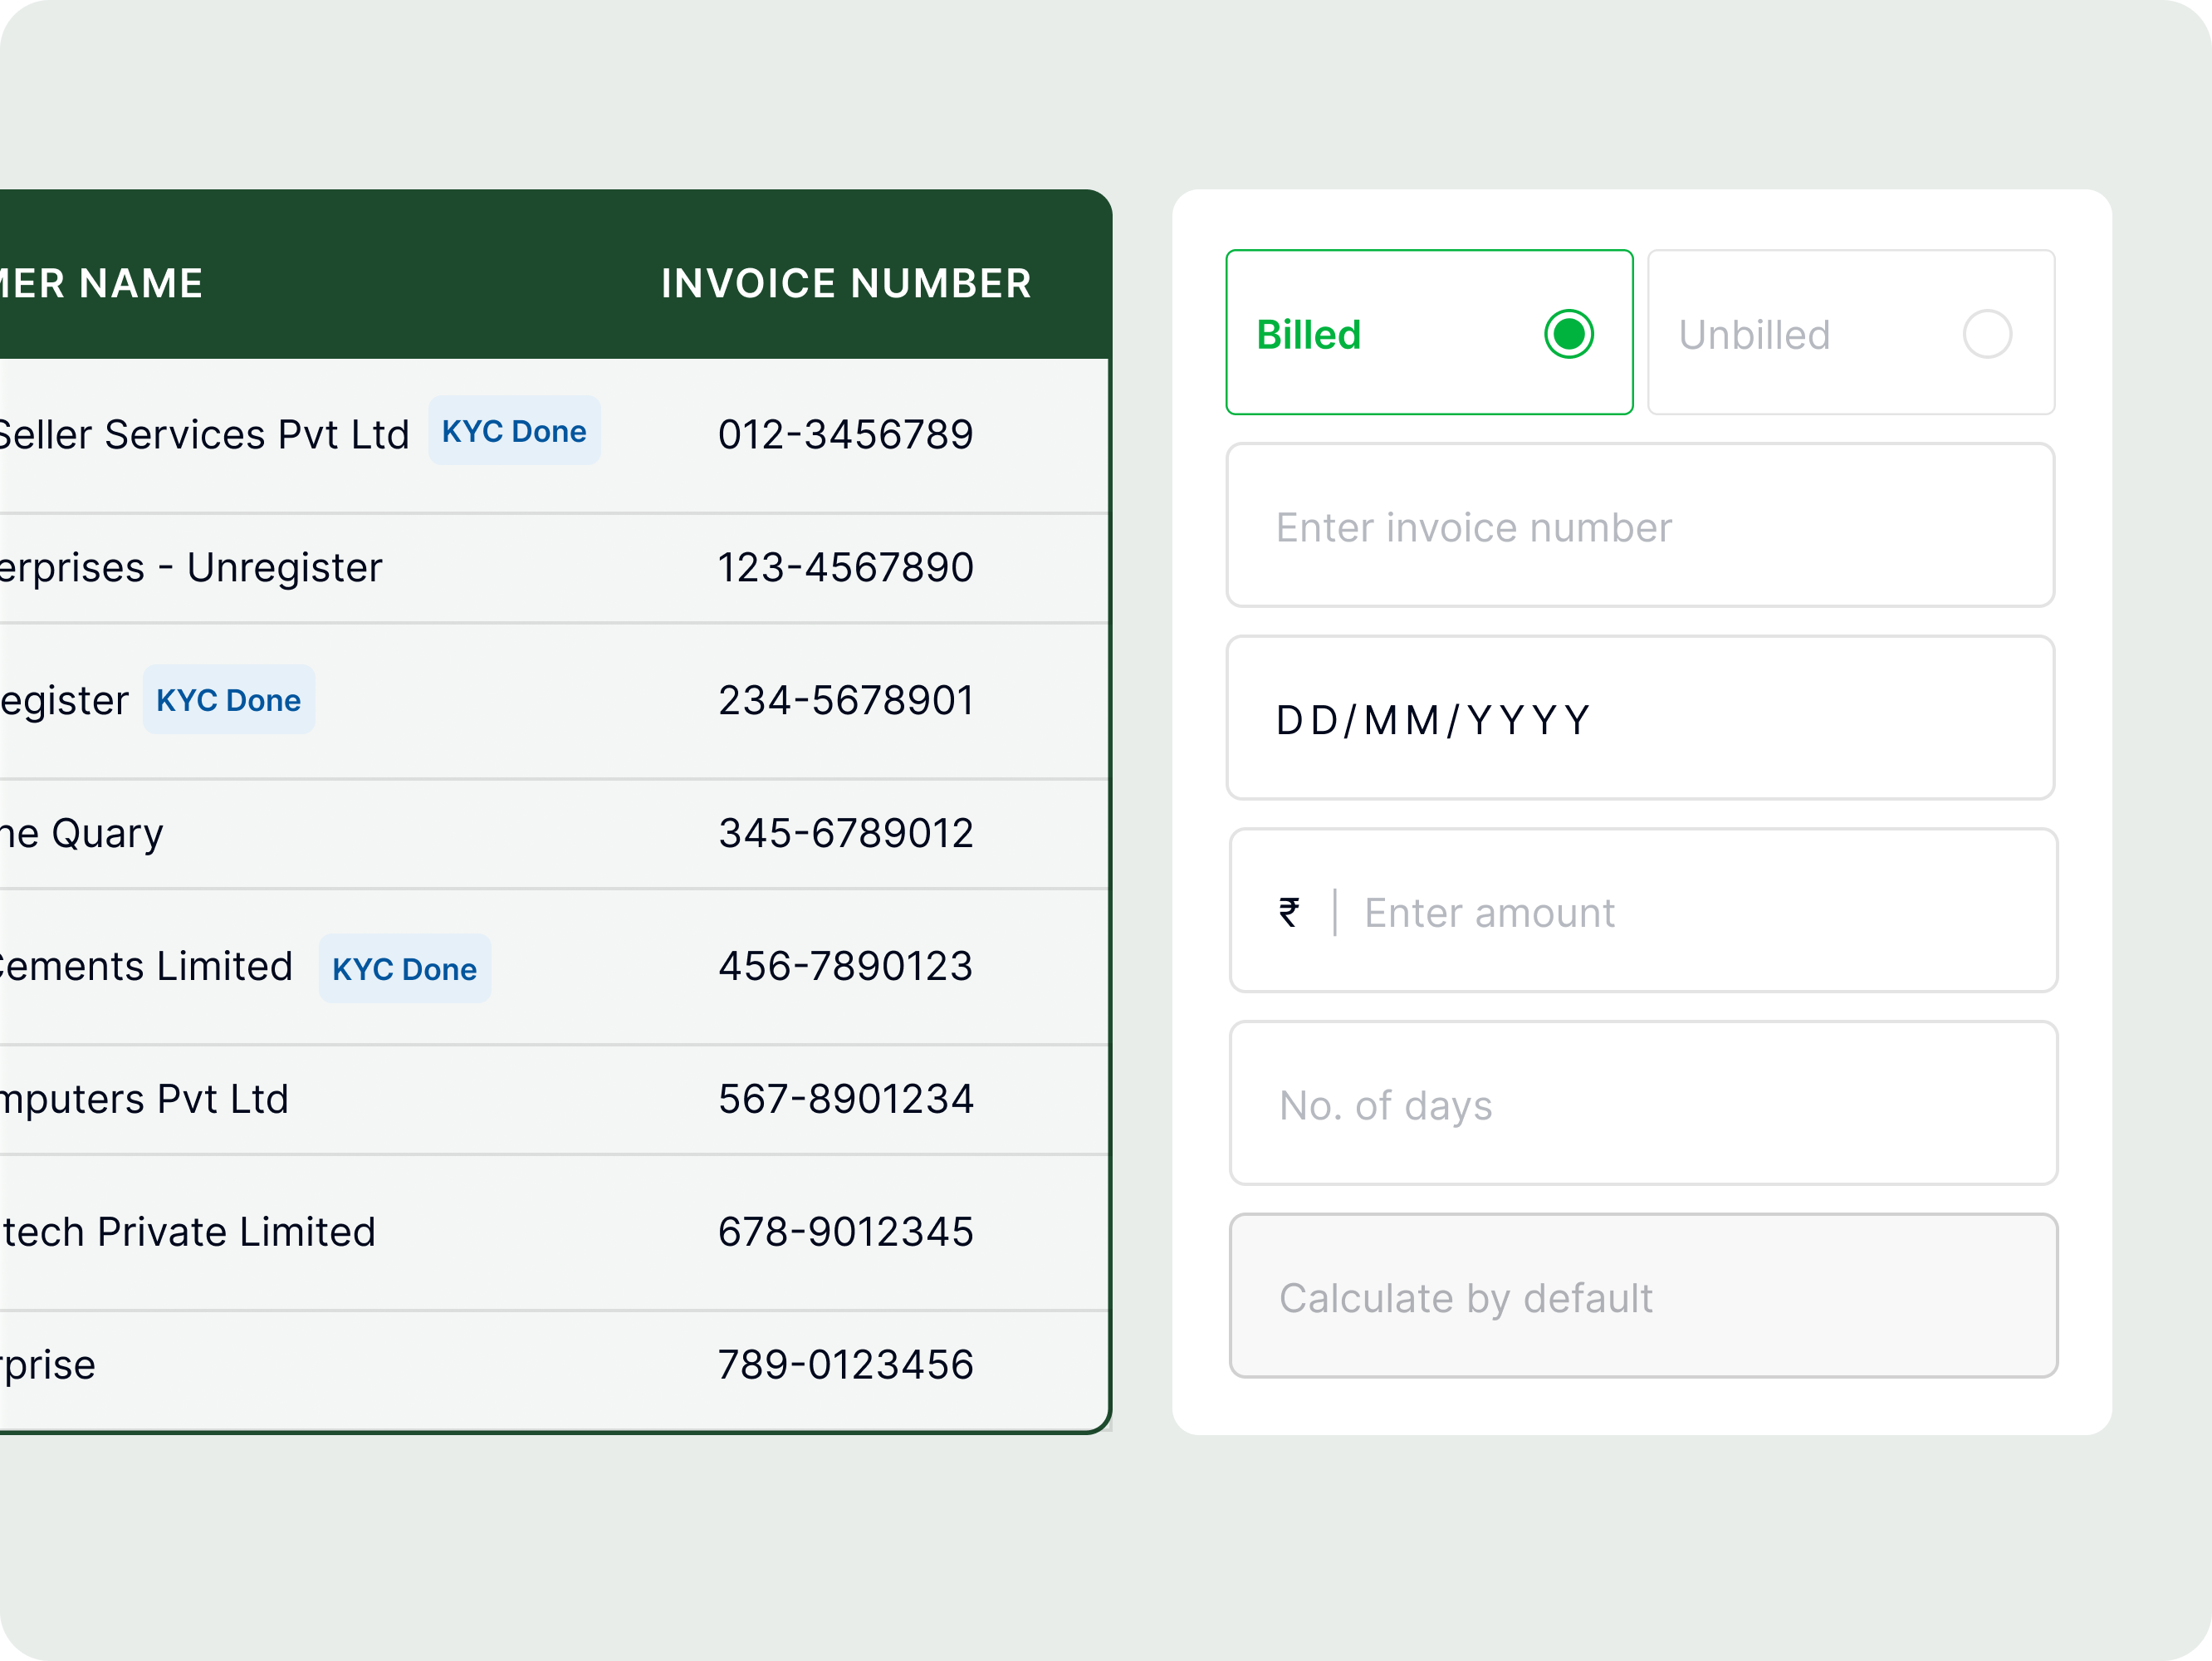The width and height of the screenshot is (2212, 1661).
Task: Select invoice number 123-4567890
Action: [845, 568]
